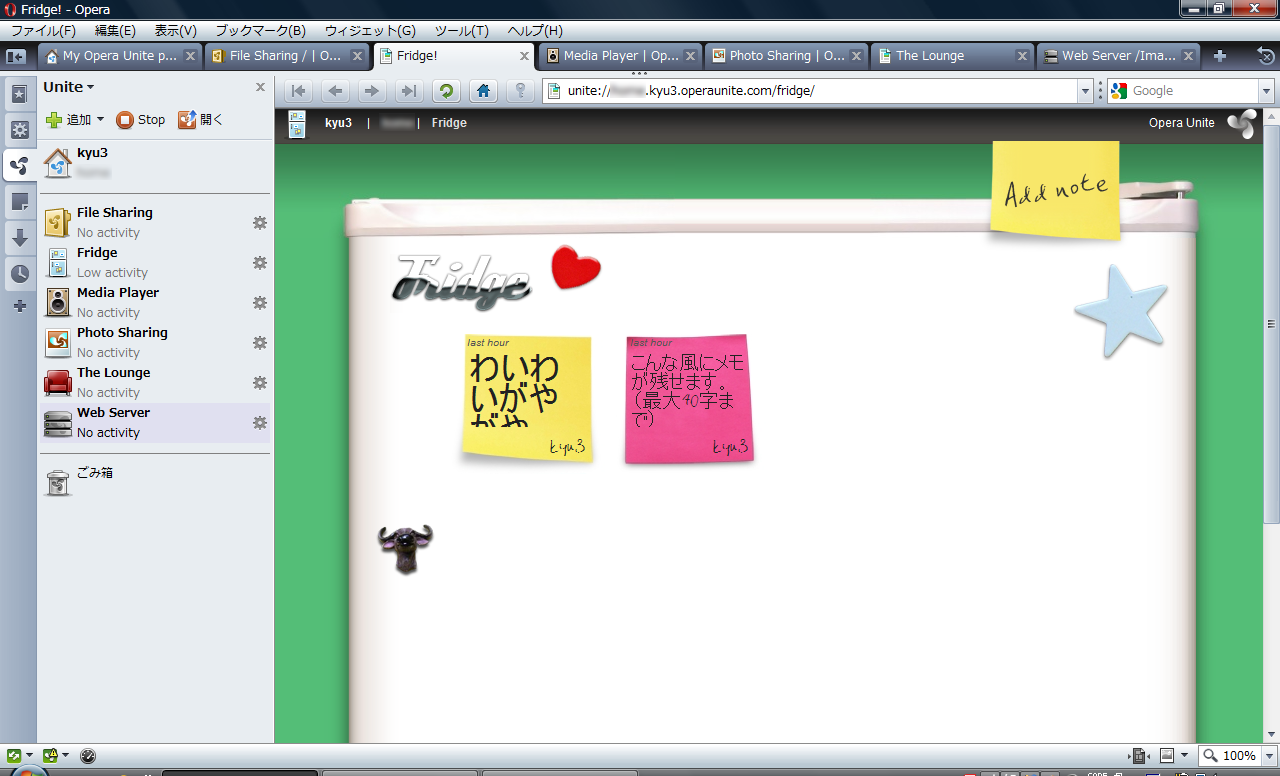Add a new panel with plus icon
Image resolution: width=1280 pixels, height=776 pixels.
coord(19,306)
